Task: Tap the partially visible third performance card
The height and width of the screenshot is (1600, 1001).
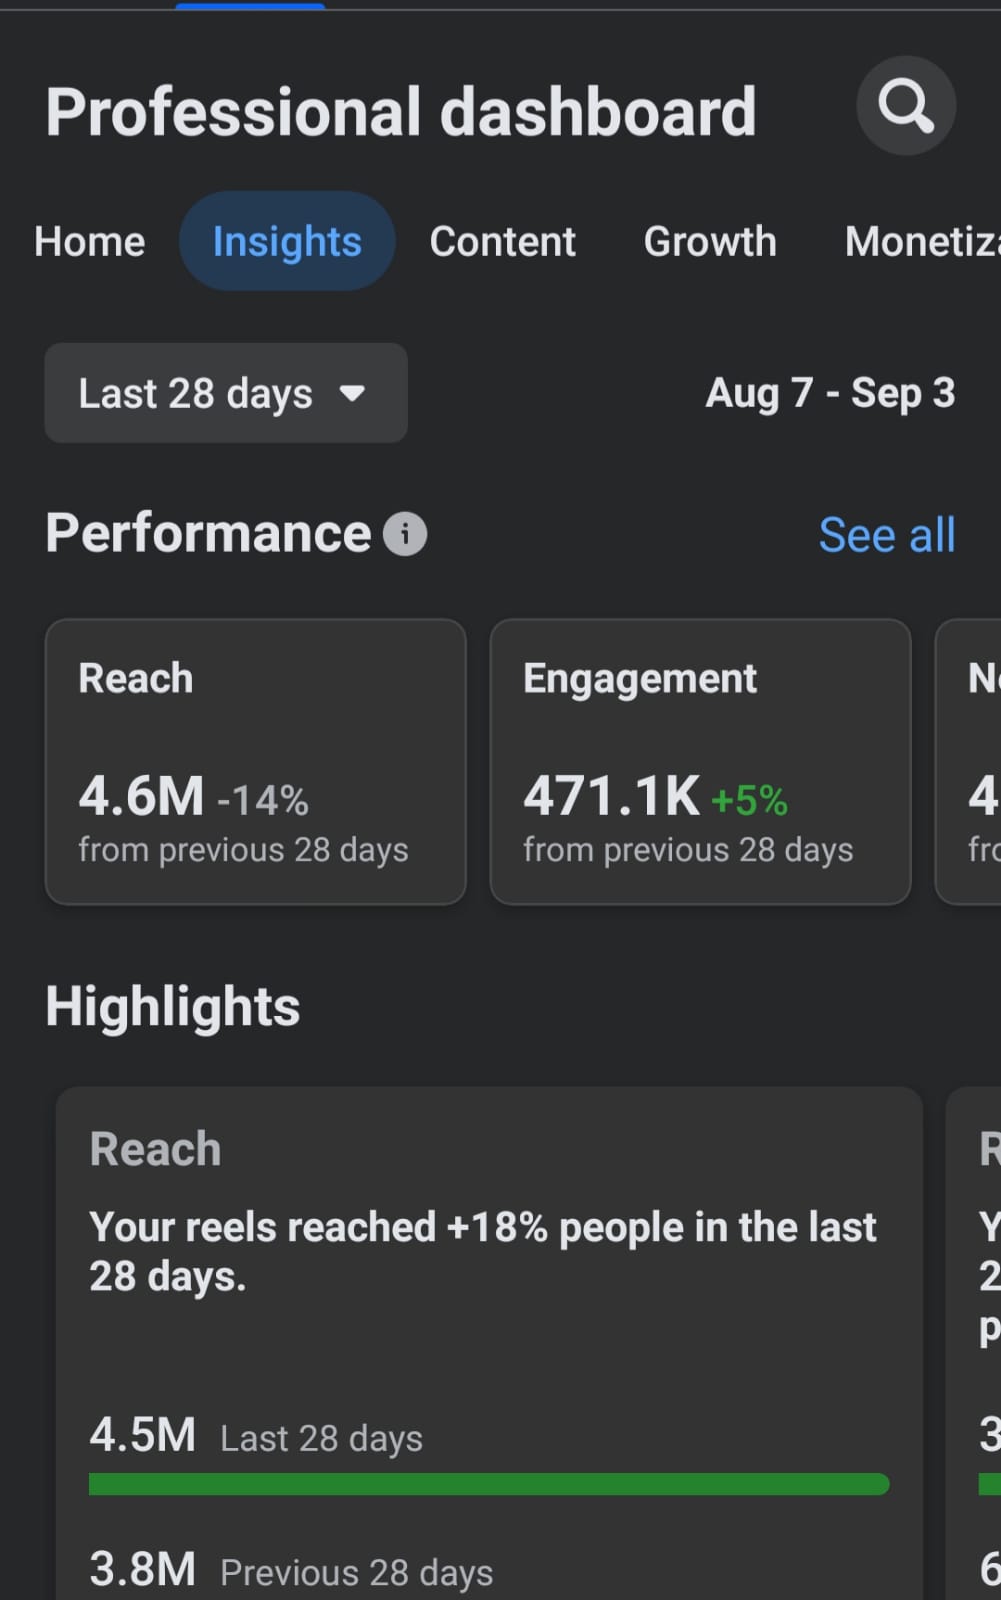Action: [968, 762]
